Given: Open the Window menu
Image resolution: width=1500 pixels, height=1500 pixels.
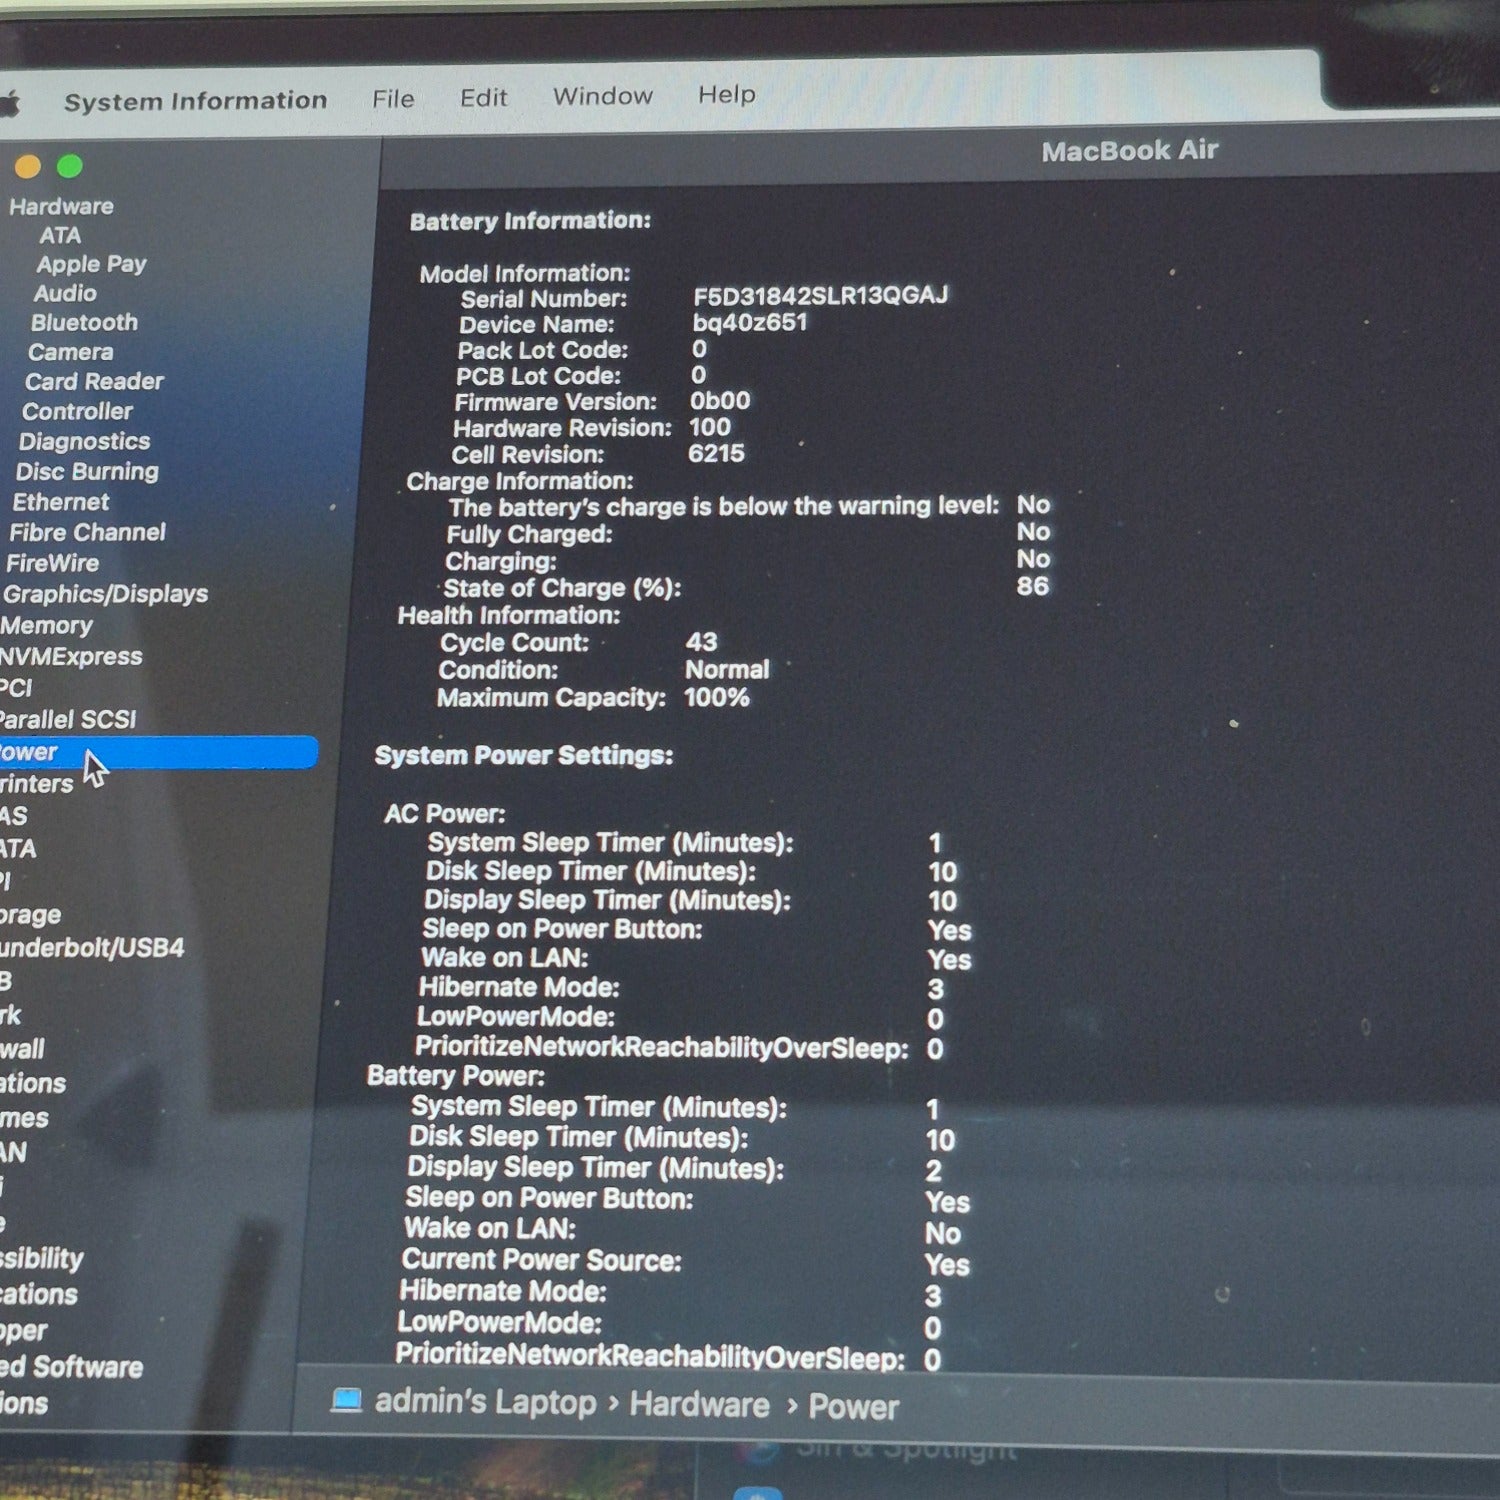Looking at the screenshot, I should 603,96.
